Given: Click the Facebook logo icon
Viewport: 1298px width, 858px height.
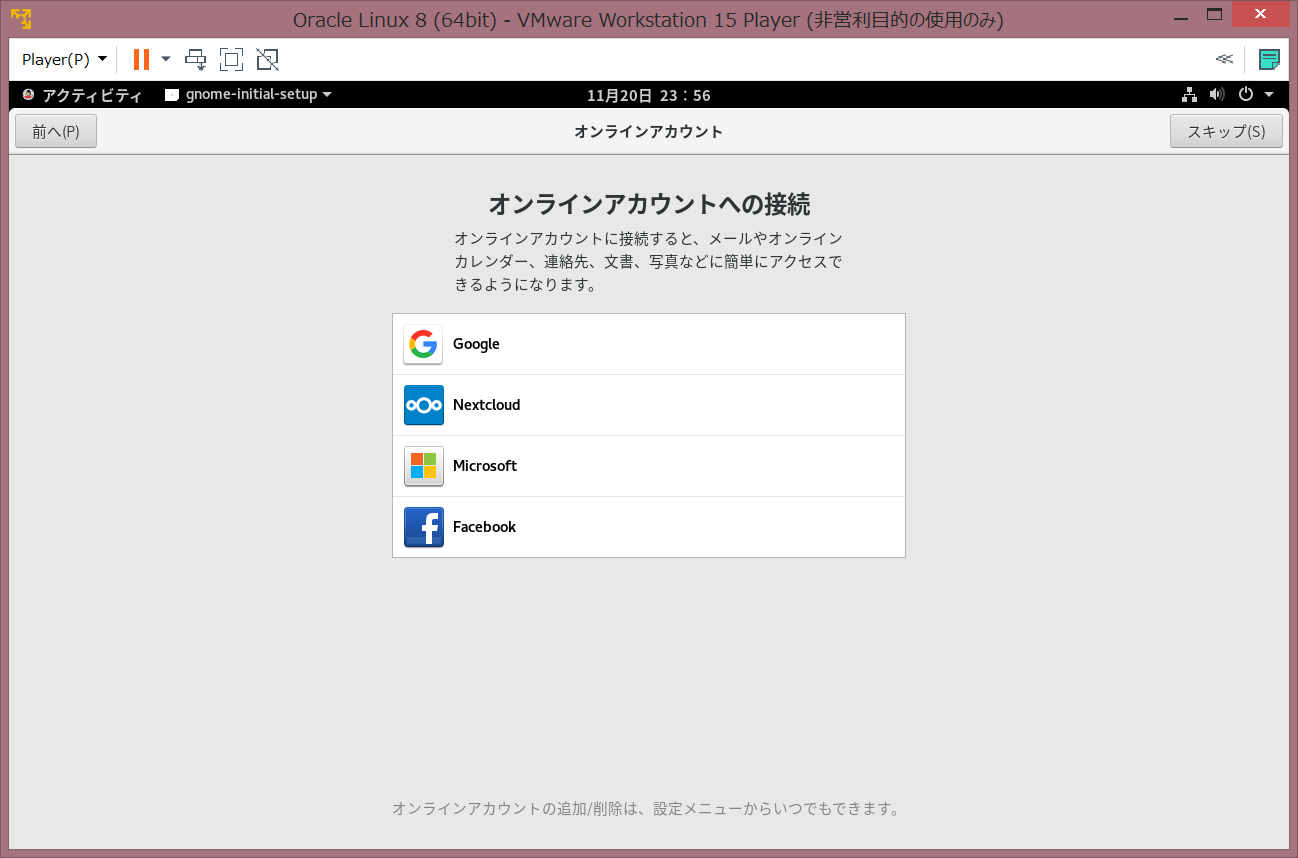Looking at the screenshot, I should click(423, 527).
